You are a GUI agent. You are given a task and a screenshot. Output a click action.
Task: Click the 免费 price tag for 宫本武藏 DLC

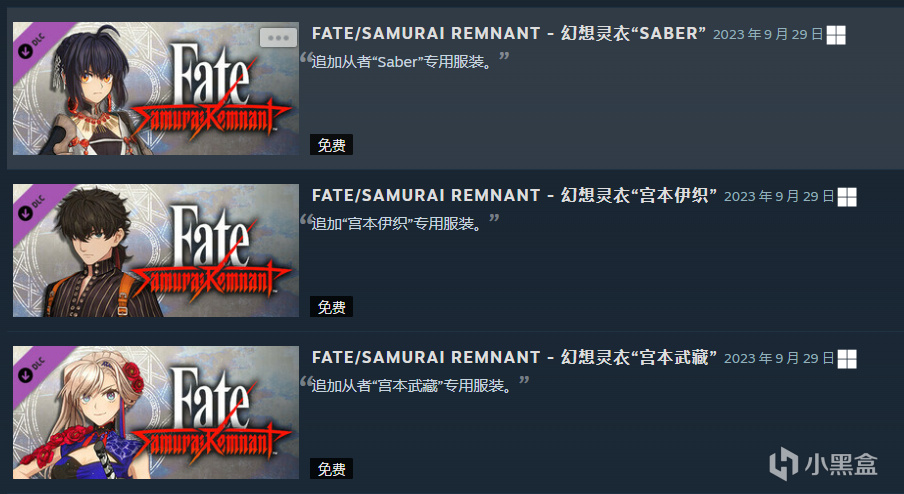coord(332,469)
